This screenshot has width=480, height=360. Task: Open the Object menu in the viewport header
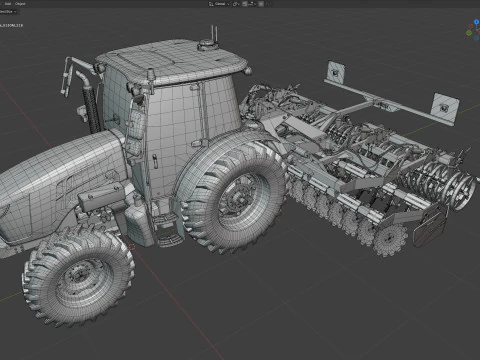[x=20, y=4]
